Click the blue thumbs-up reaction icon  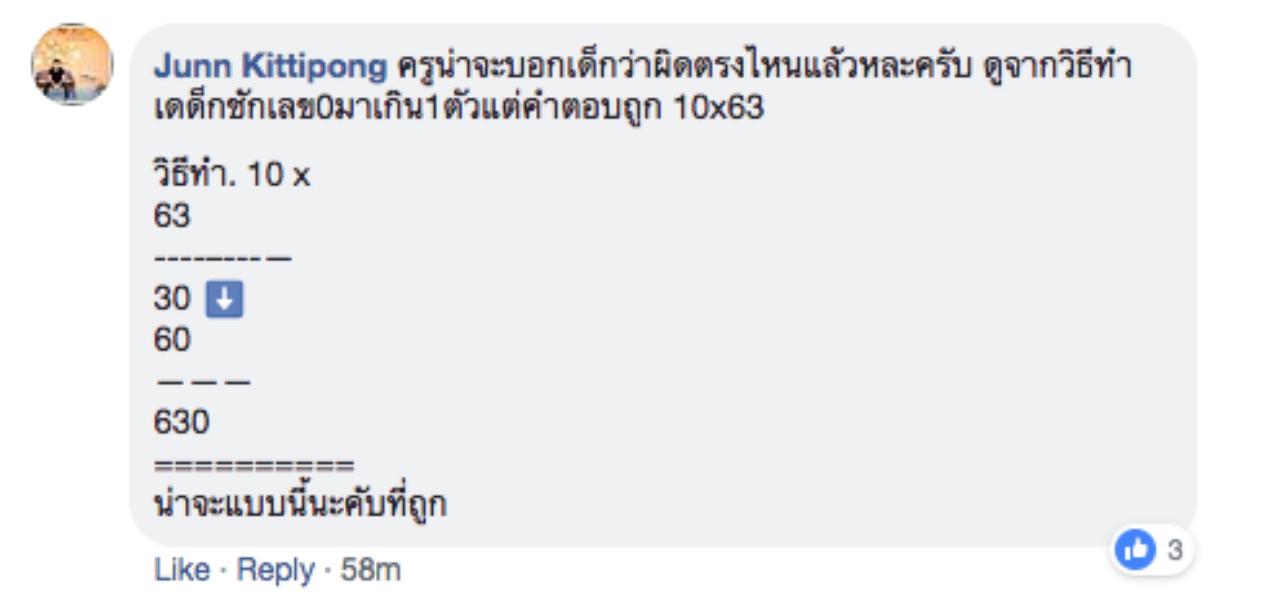pos(1133,550)
